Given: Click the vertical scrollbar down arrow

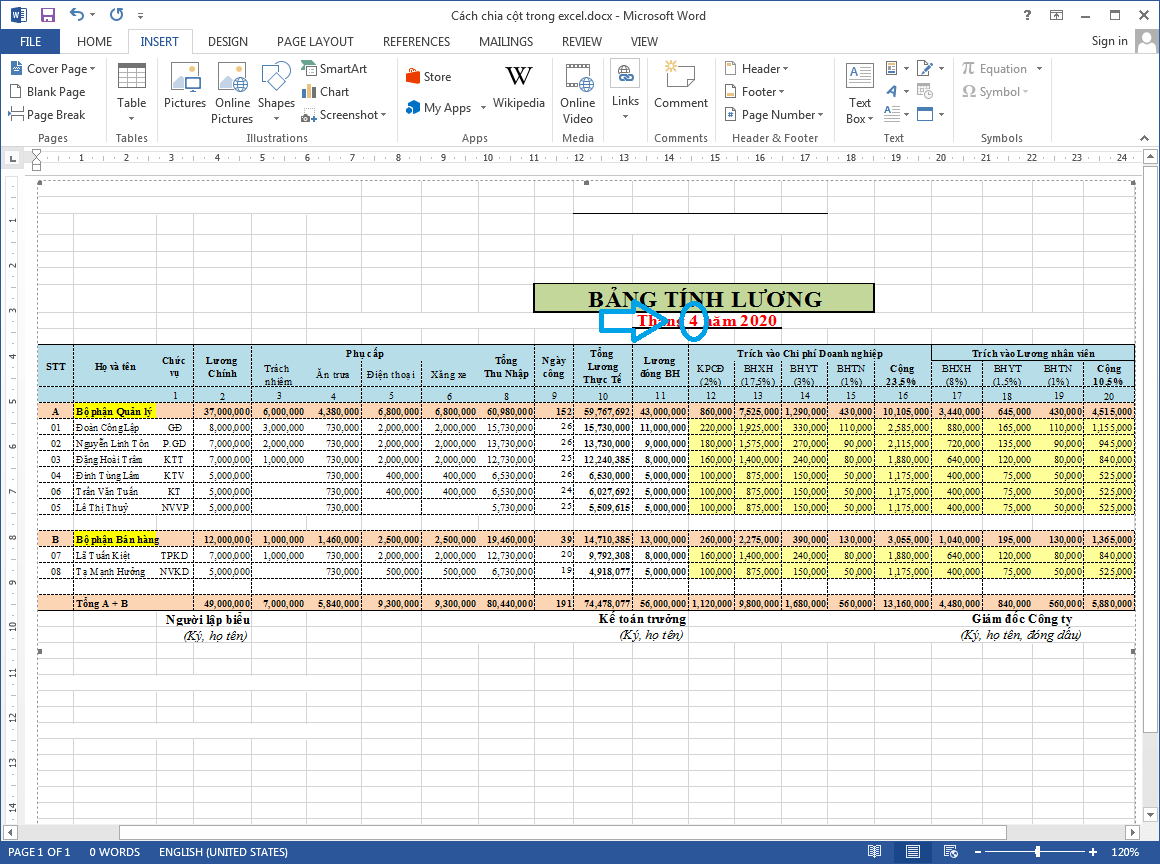Looking at the screenshot, I should click(1150, 814).
